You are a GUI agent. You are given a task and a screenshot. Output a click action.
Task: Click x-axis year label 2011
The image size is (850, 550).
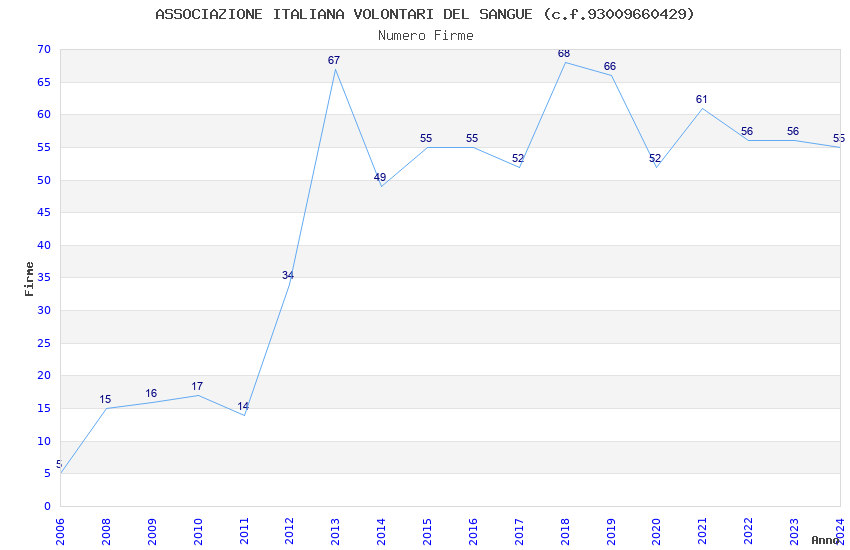[244, 532]
